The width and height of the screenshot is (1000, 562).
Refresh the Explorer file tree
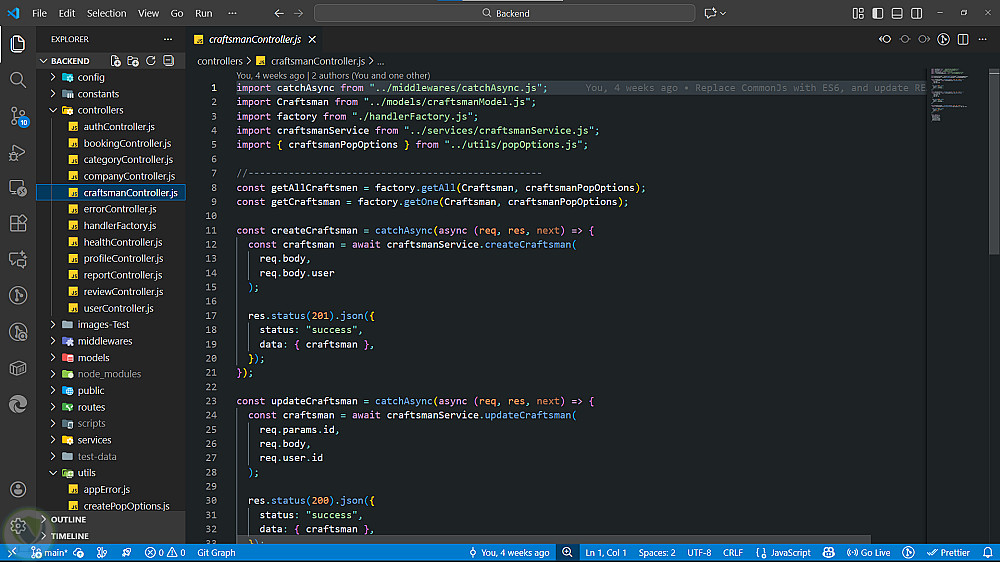coord(150,61)
